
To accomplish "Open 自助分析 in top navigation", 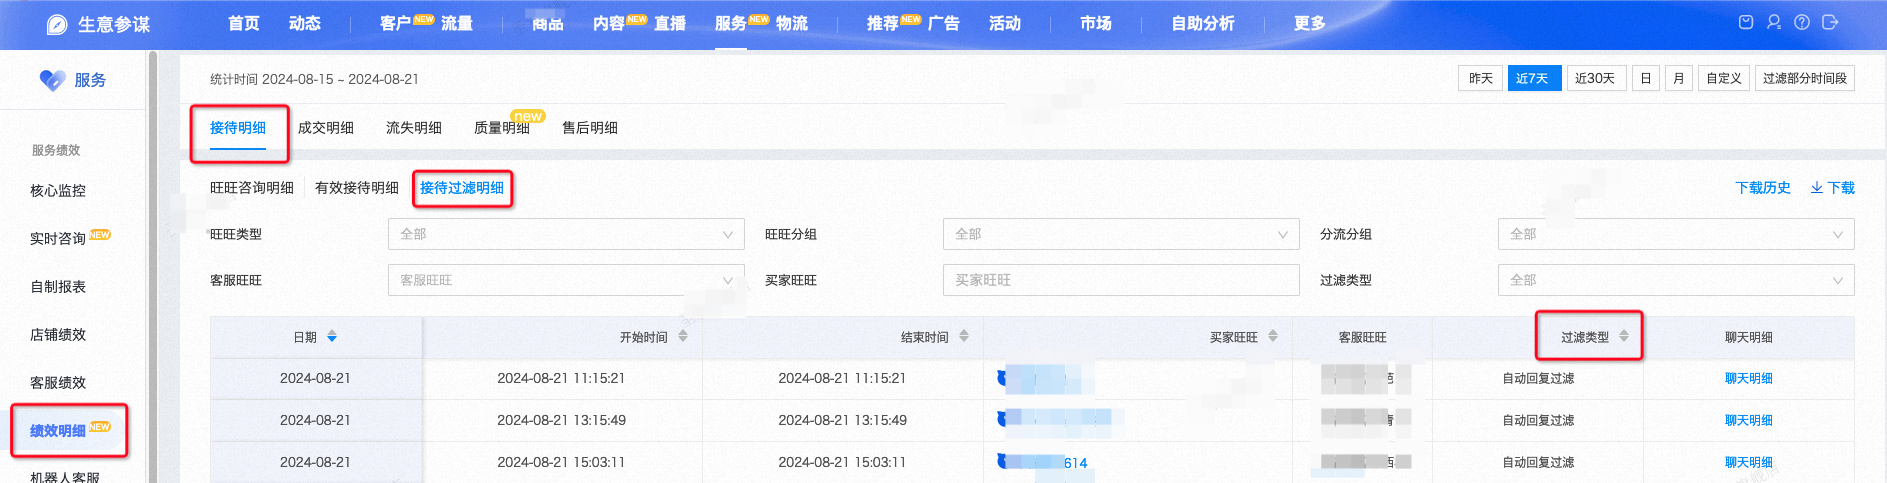I will (1203, 23).
